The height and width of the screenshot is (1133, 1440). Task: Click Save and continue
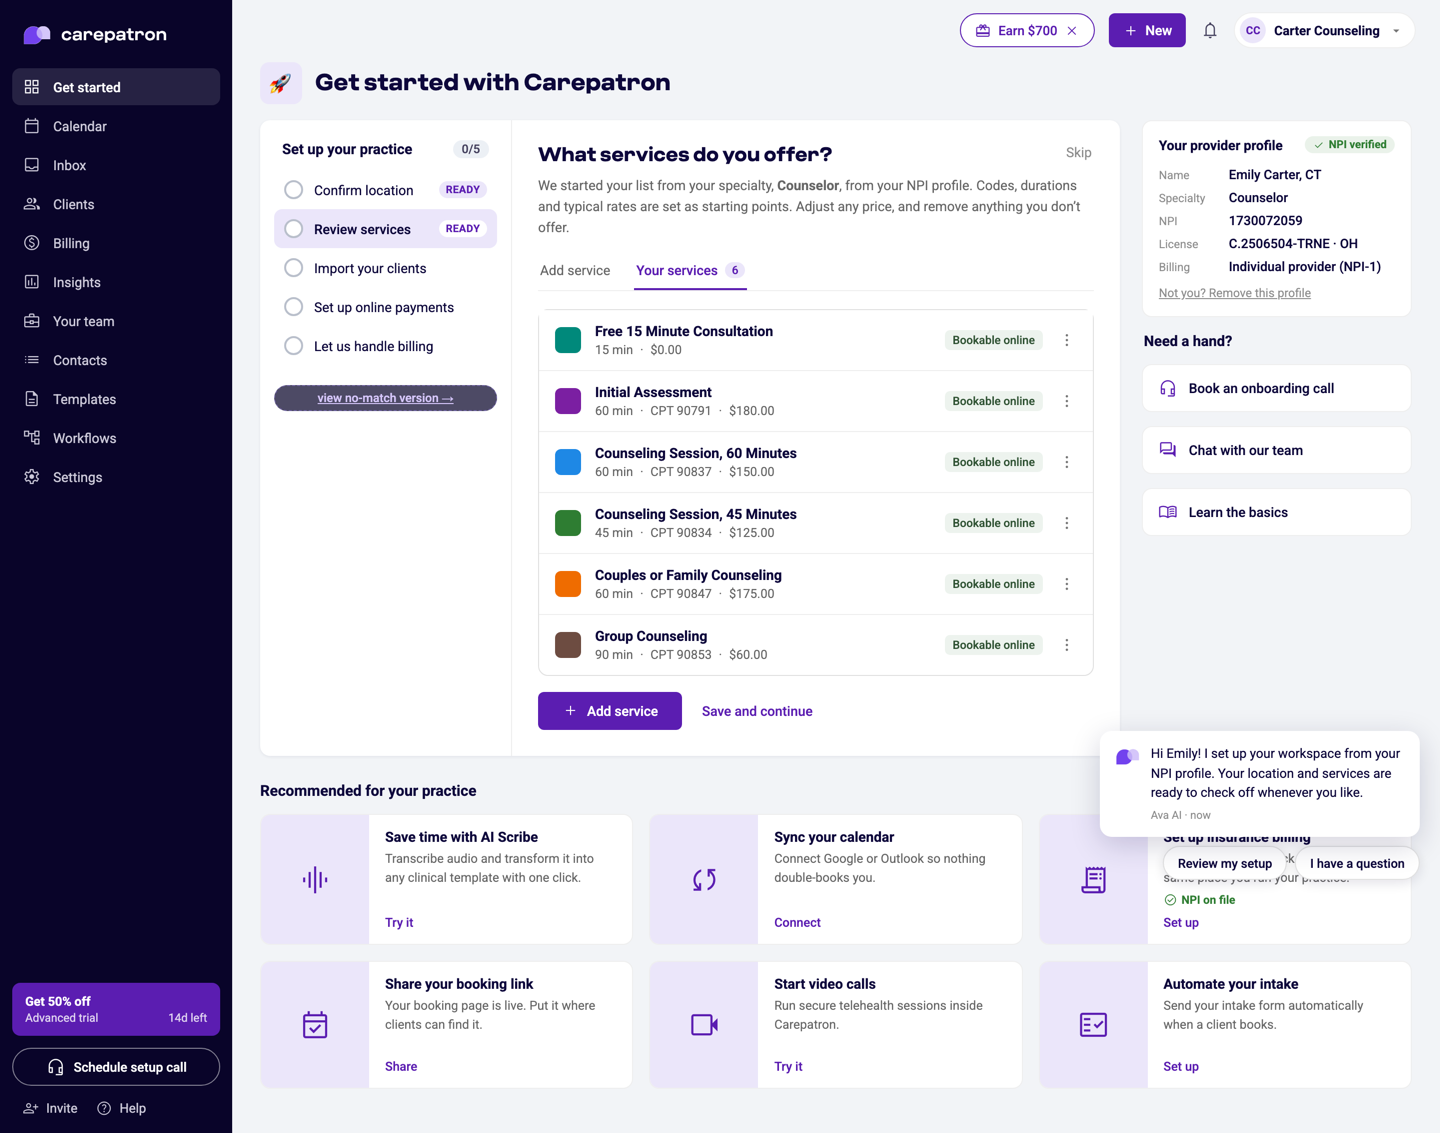tap(757, 711)
